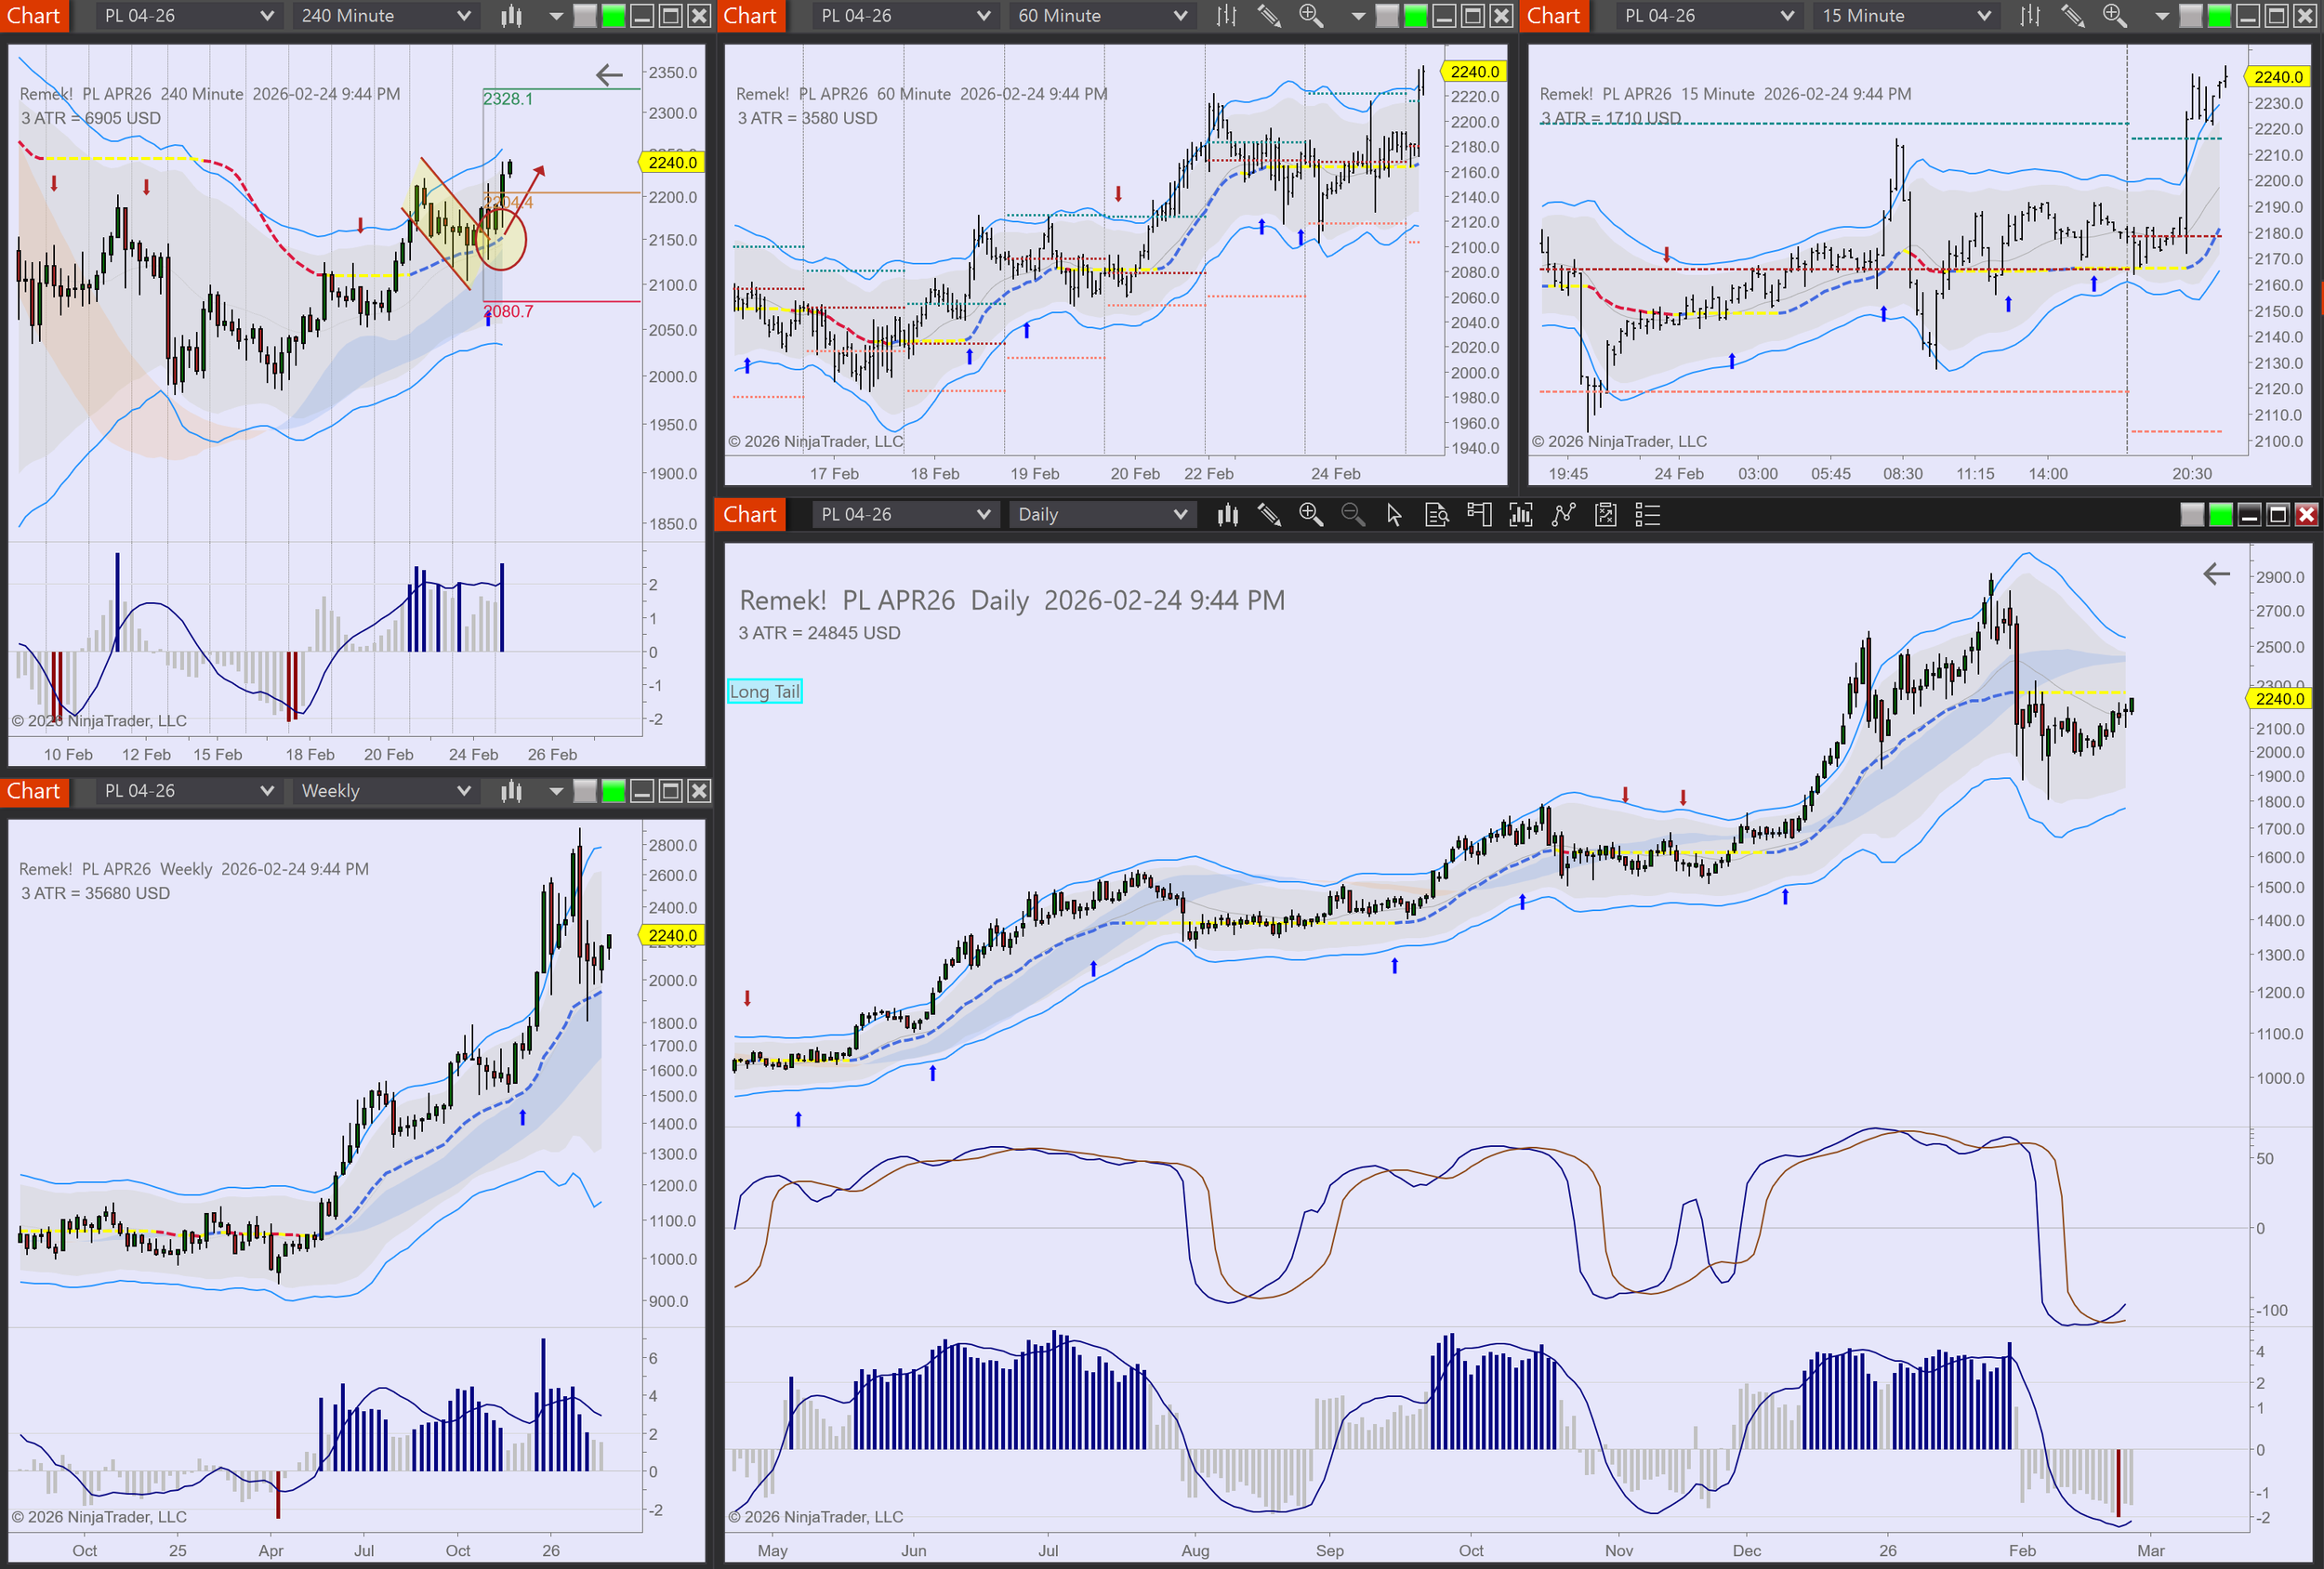This screenshot has width=2324, height=1569.
Task: Click the 2240.0 price marker on 60 Minute chart
Action: tap(1474, 72)
